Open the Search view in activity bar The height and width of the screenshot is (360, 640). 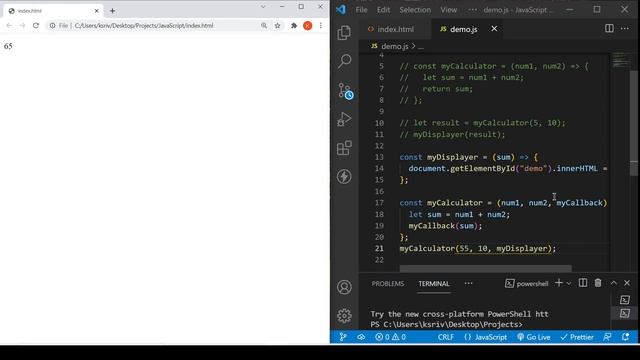click(x=344, y=61)
